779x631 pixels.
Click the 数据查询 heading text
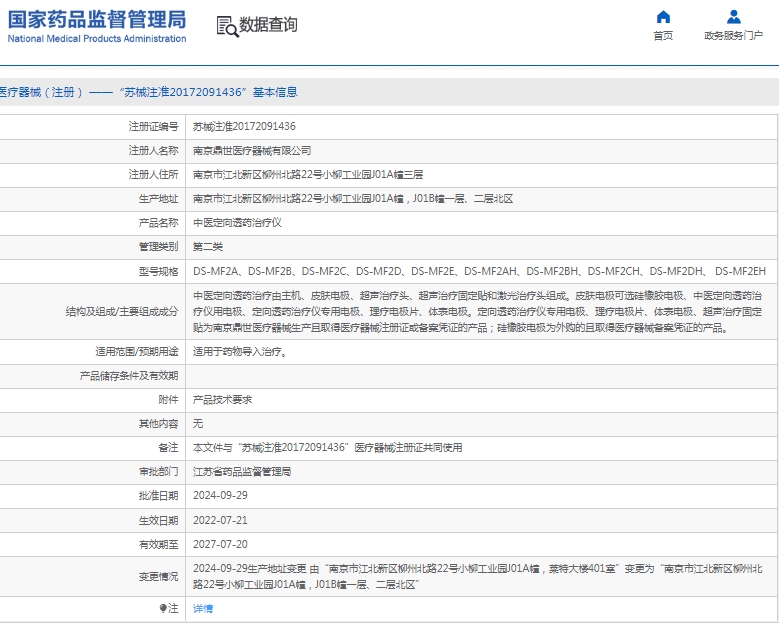(x=268, y=24)
